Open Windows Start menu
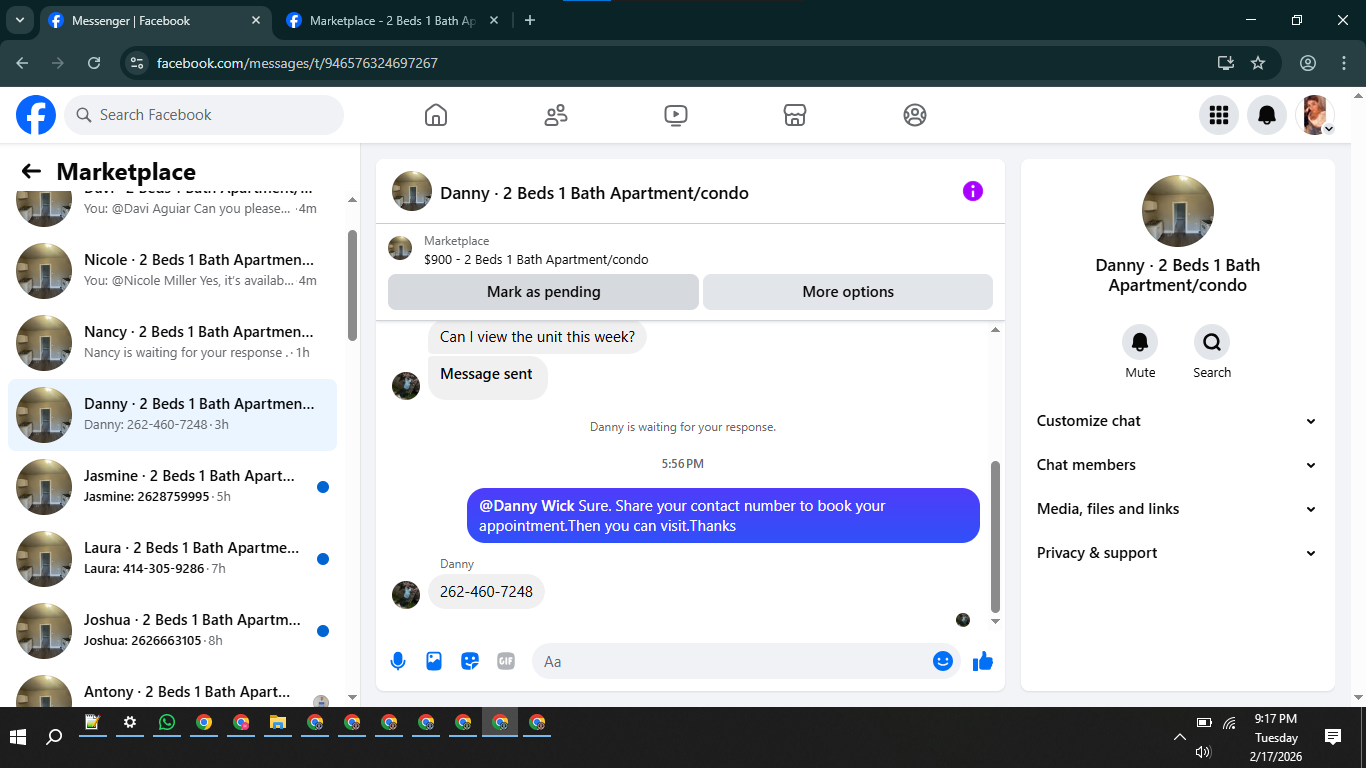Screen dimensions: 1366x768 (x=18, y=737)
